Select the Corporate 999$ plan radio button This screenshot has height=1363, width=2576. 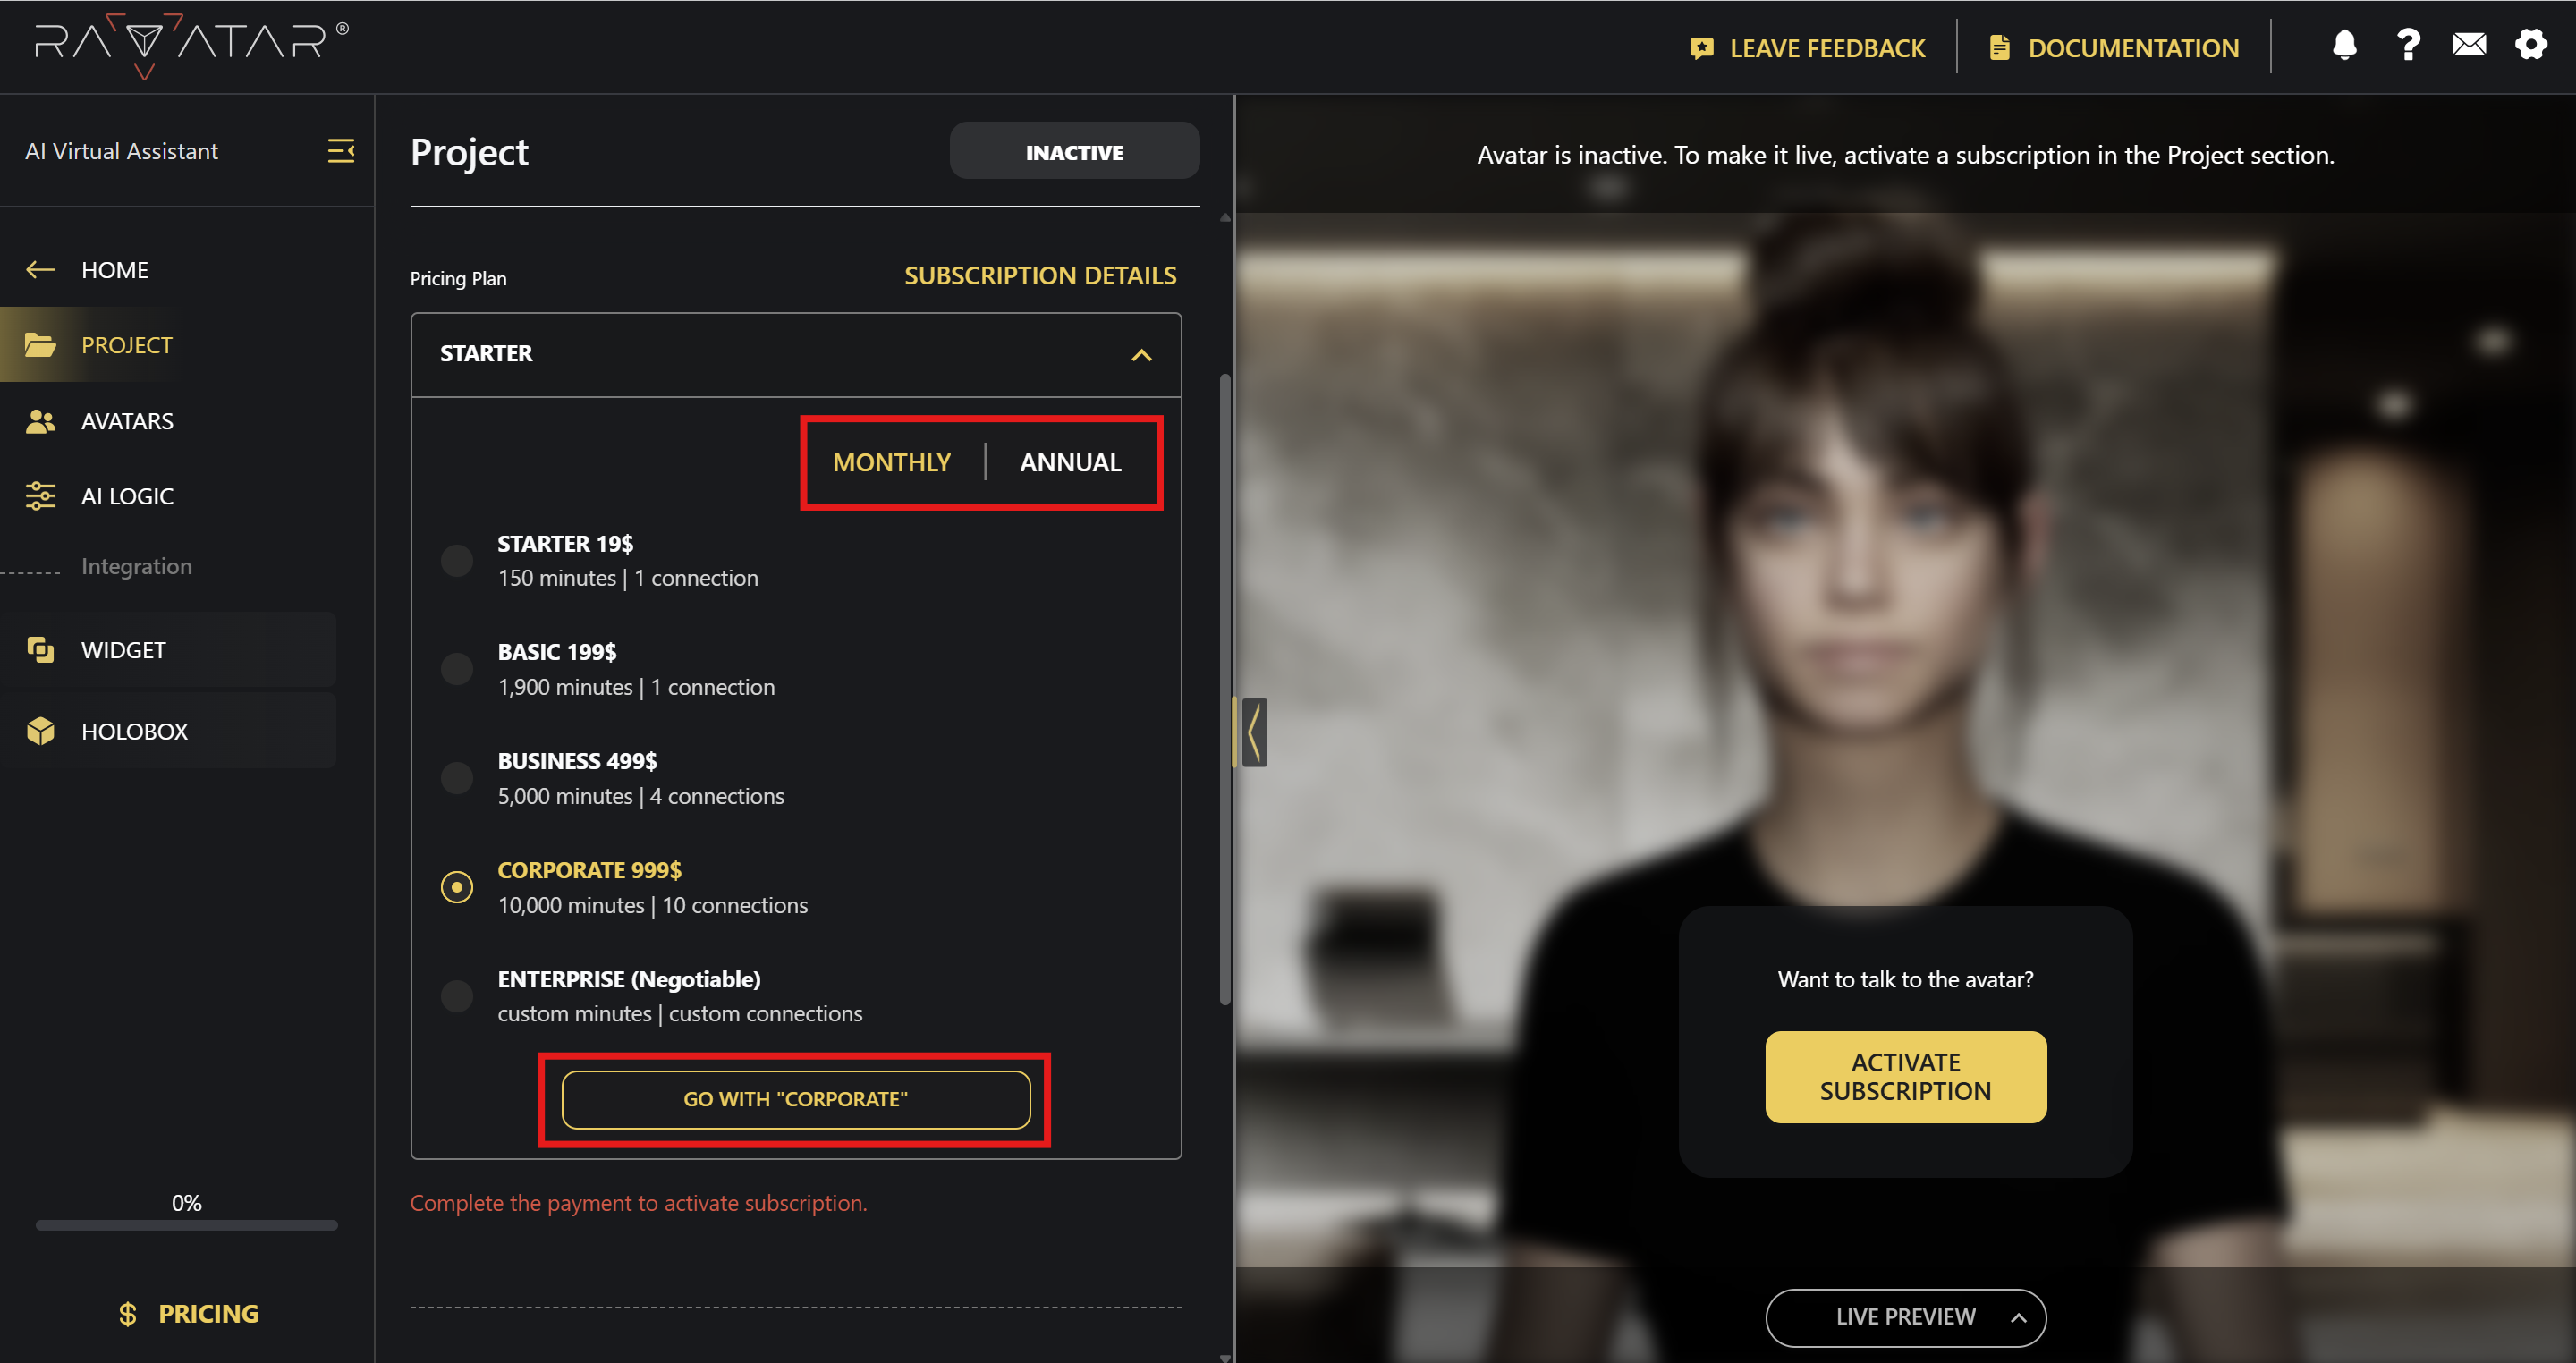[x=457, y=886]
